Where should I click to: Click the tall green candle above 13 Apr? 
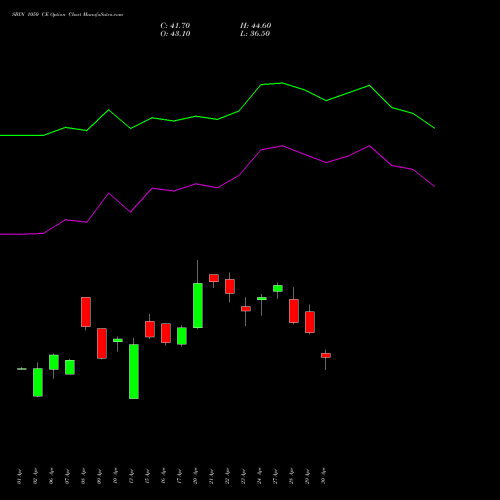click(x=134, y=371)
